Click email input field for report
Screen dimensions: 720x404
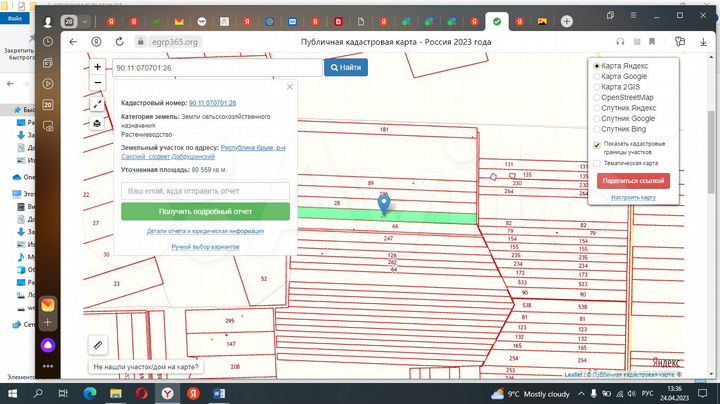205,191
